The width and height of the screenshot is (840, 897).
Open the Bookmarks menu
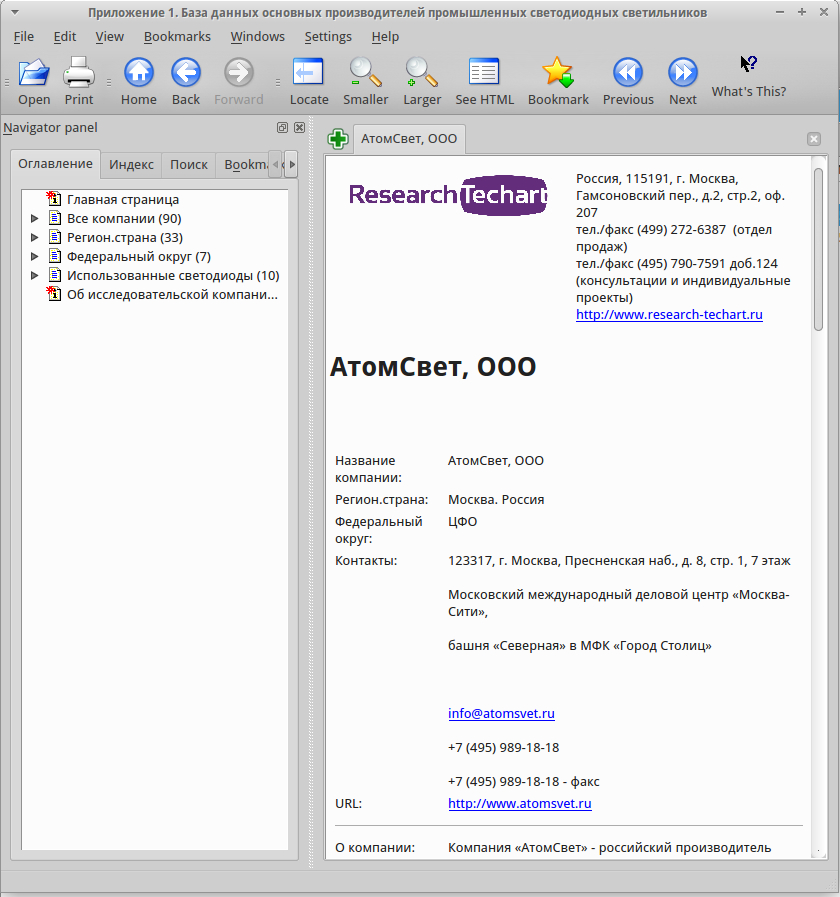coord(177,37)
